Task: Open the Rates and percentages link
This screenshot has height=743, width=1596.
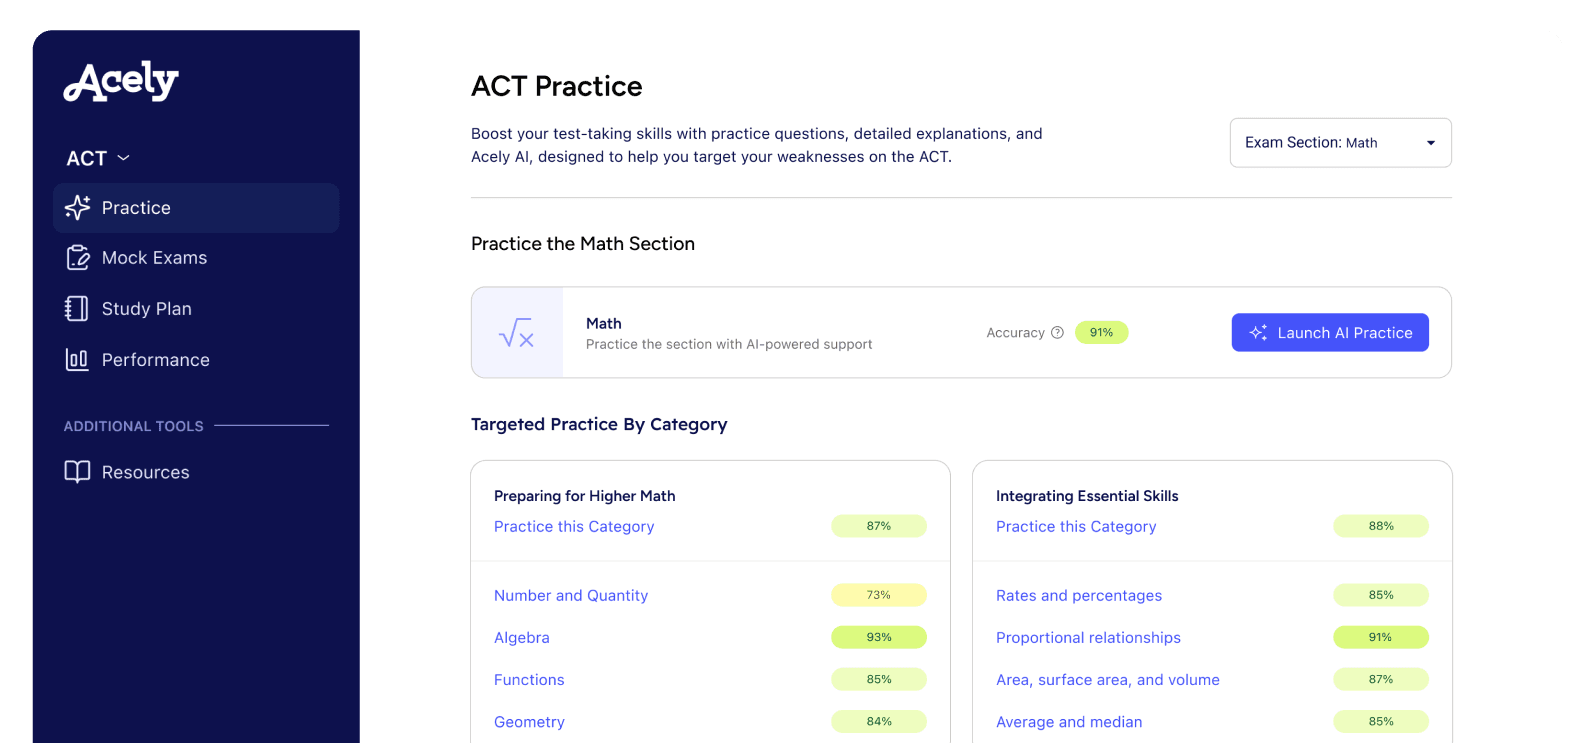Action: [x=1079, y=594]
